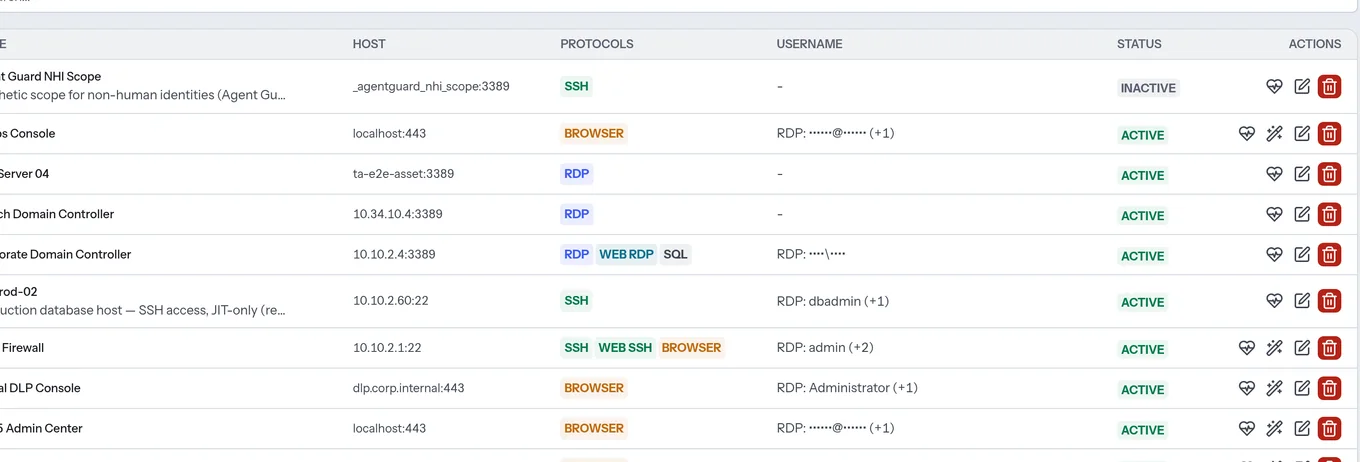
Task: Click heart icon on Admin Center row
Action: coord(1246,428)
